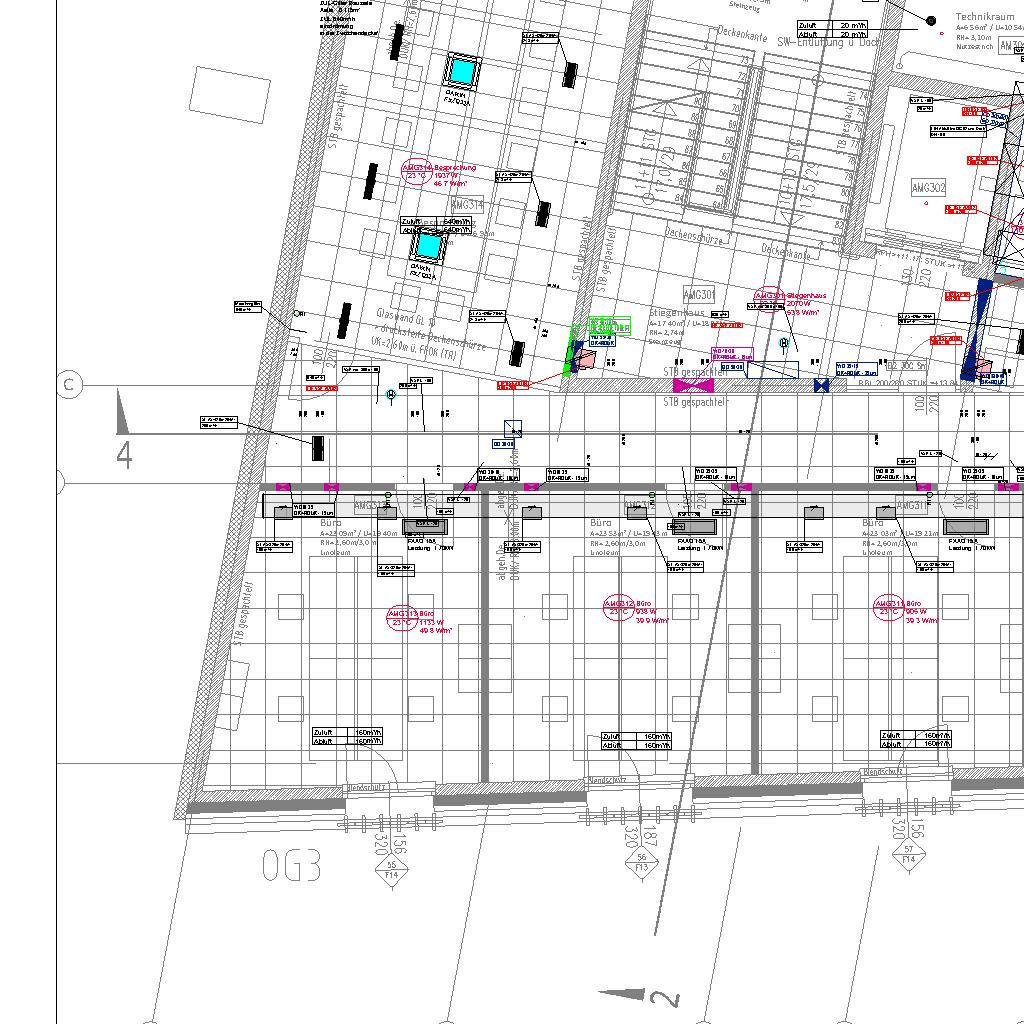Screen dimensions: 1024x1024
Task: Select the grid axis bubble labeled C
Action: [69, 384]
